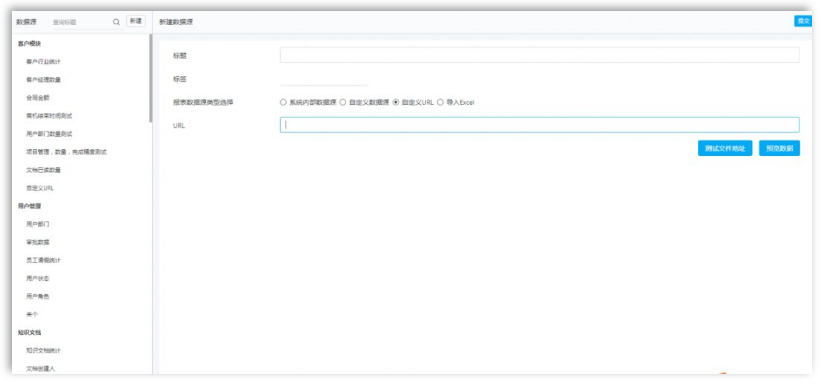Viewport: 821px width, 386px height.
Task: Click the 提交 submit button
Action: pyautogui.click(x=803, y=21)
